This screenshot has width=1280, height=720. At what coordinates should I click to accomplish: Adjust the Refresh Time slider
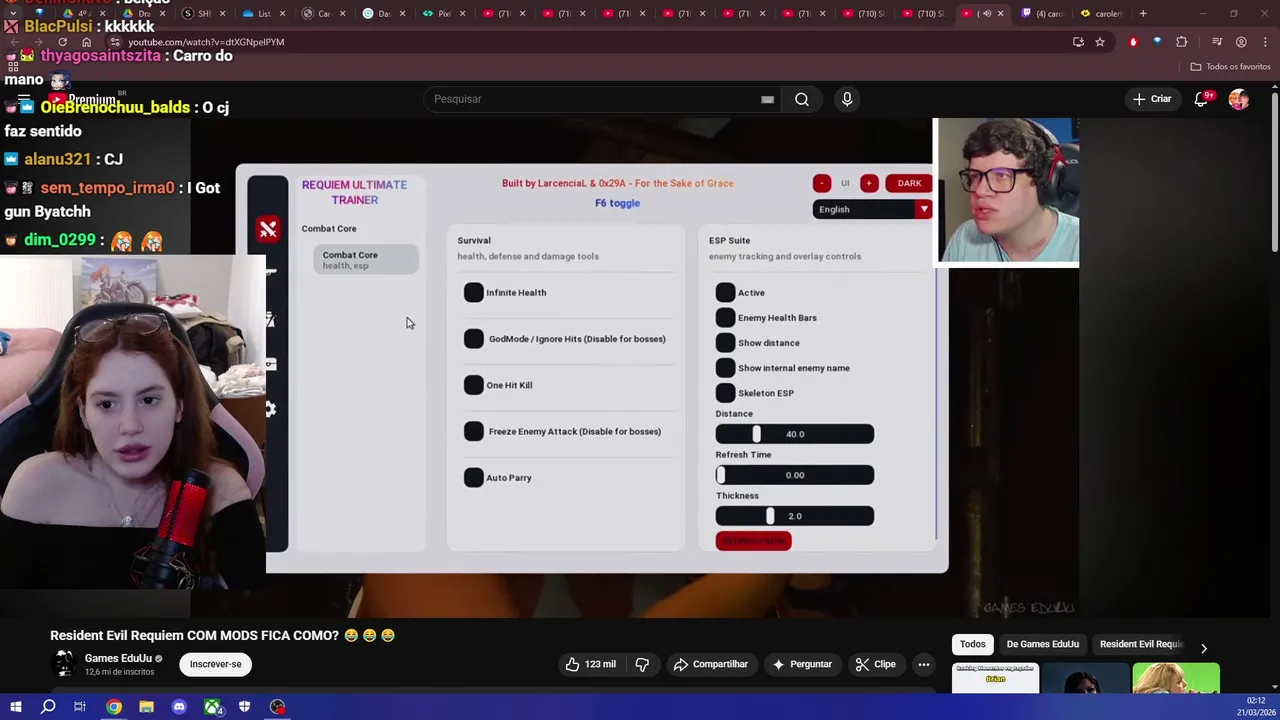click(x=795, y=475)
